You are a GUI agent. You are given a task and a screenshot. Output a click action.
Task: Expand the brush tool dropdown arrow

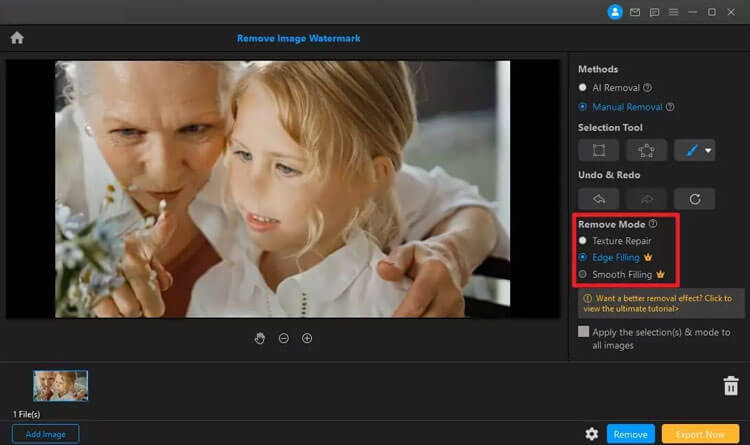click(x=708, y=150)
